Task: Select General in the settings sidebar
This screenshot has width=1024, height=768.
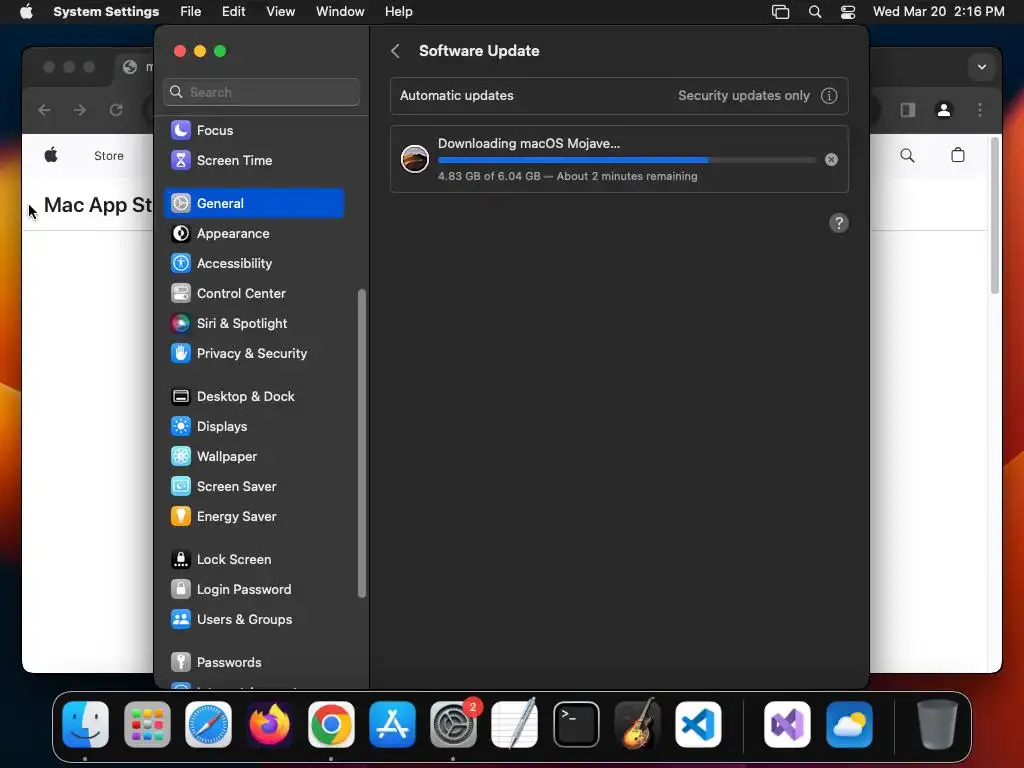Action: point(254,203)
